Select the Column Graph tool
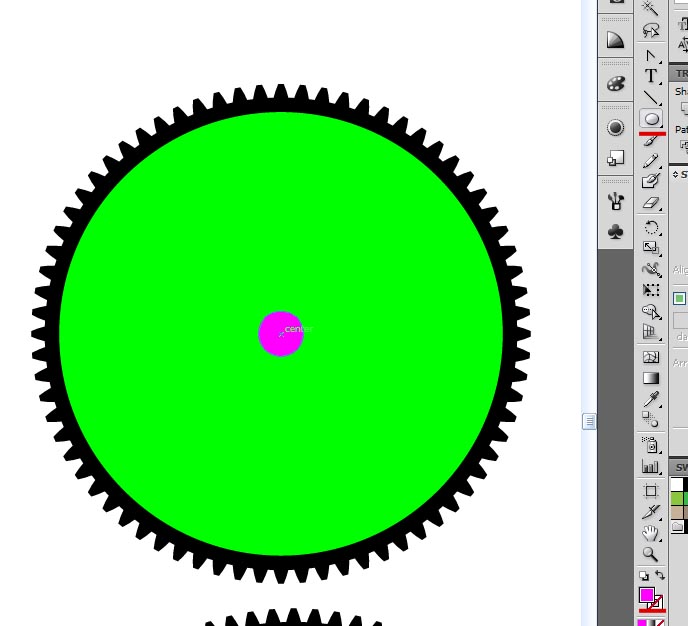The width and height of the screenshot is (688, 626). tap(650, 466)
